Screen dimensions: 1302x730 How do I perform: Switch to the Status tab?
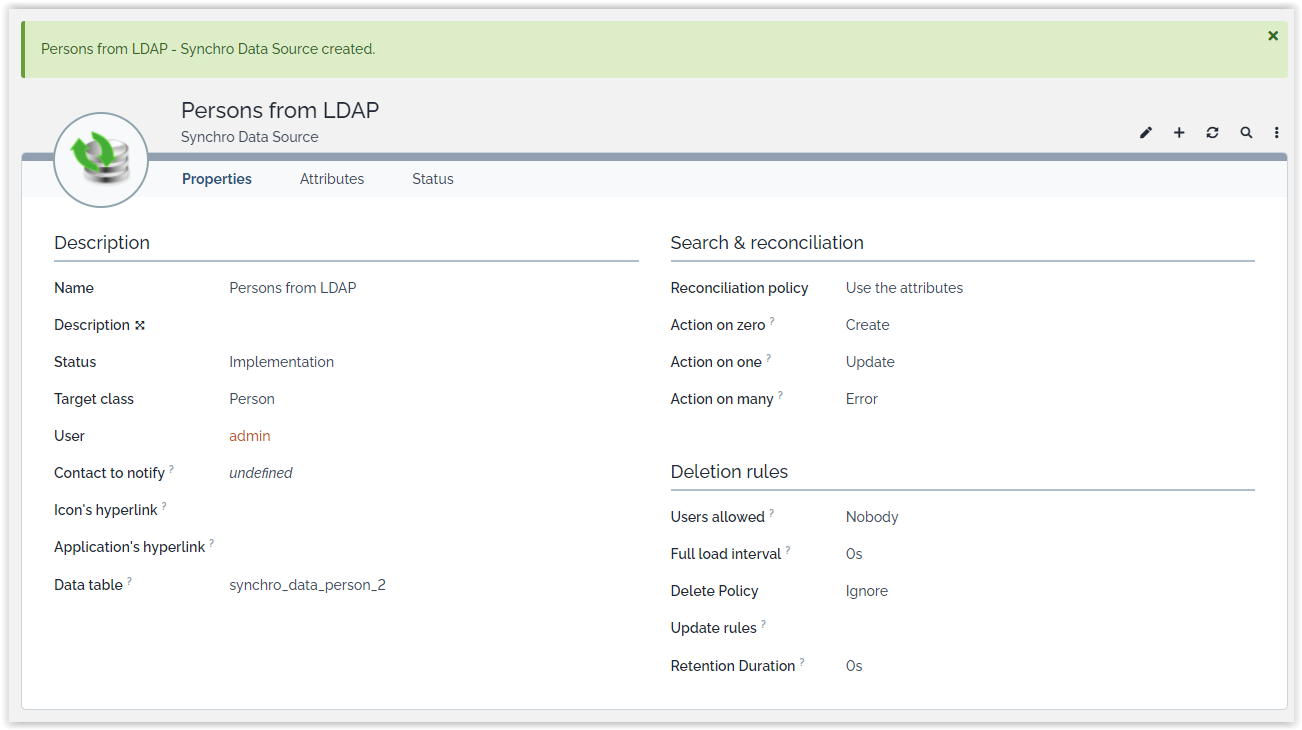(433, 179)
